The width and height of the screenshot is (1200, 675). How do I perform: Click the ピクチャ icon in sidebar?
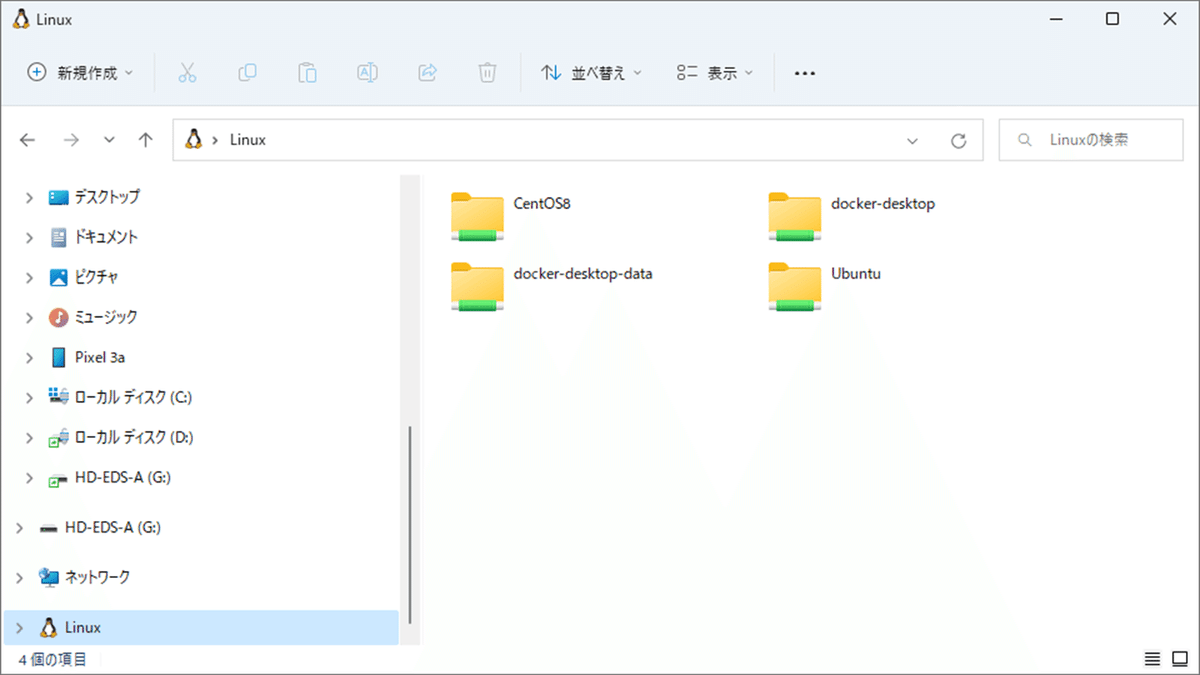[x=59, y=277]
